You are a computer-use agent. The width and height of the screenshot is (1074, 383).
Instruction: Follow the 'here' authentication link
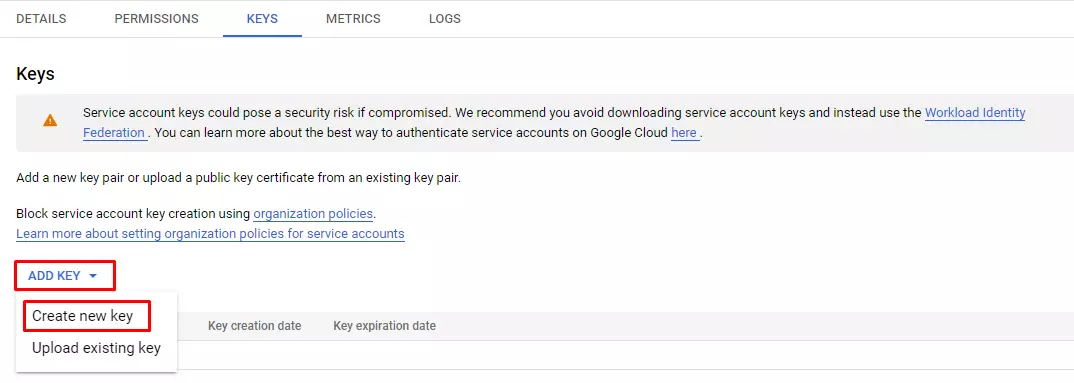[684, 133]
